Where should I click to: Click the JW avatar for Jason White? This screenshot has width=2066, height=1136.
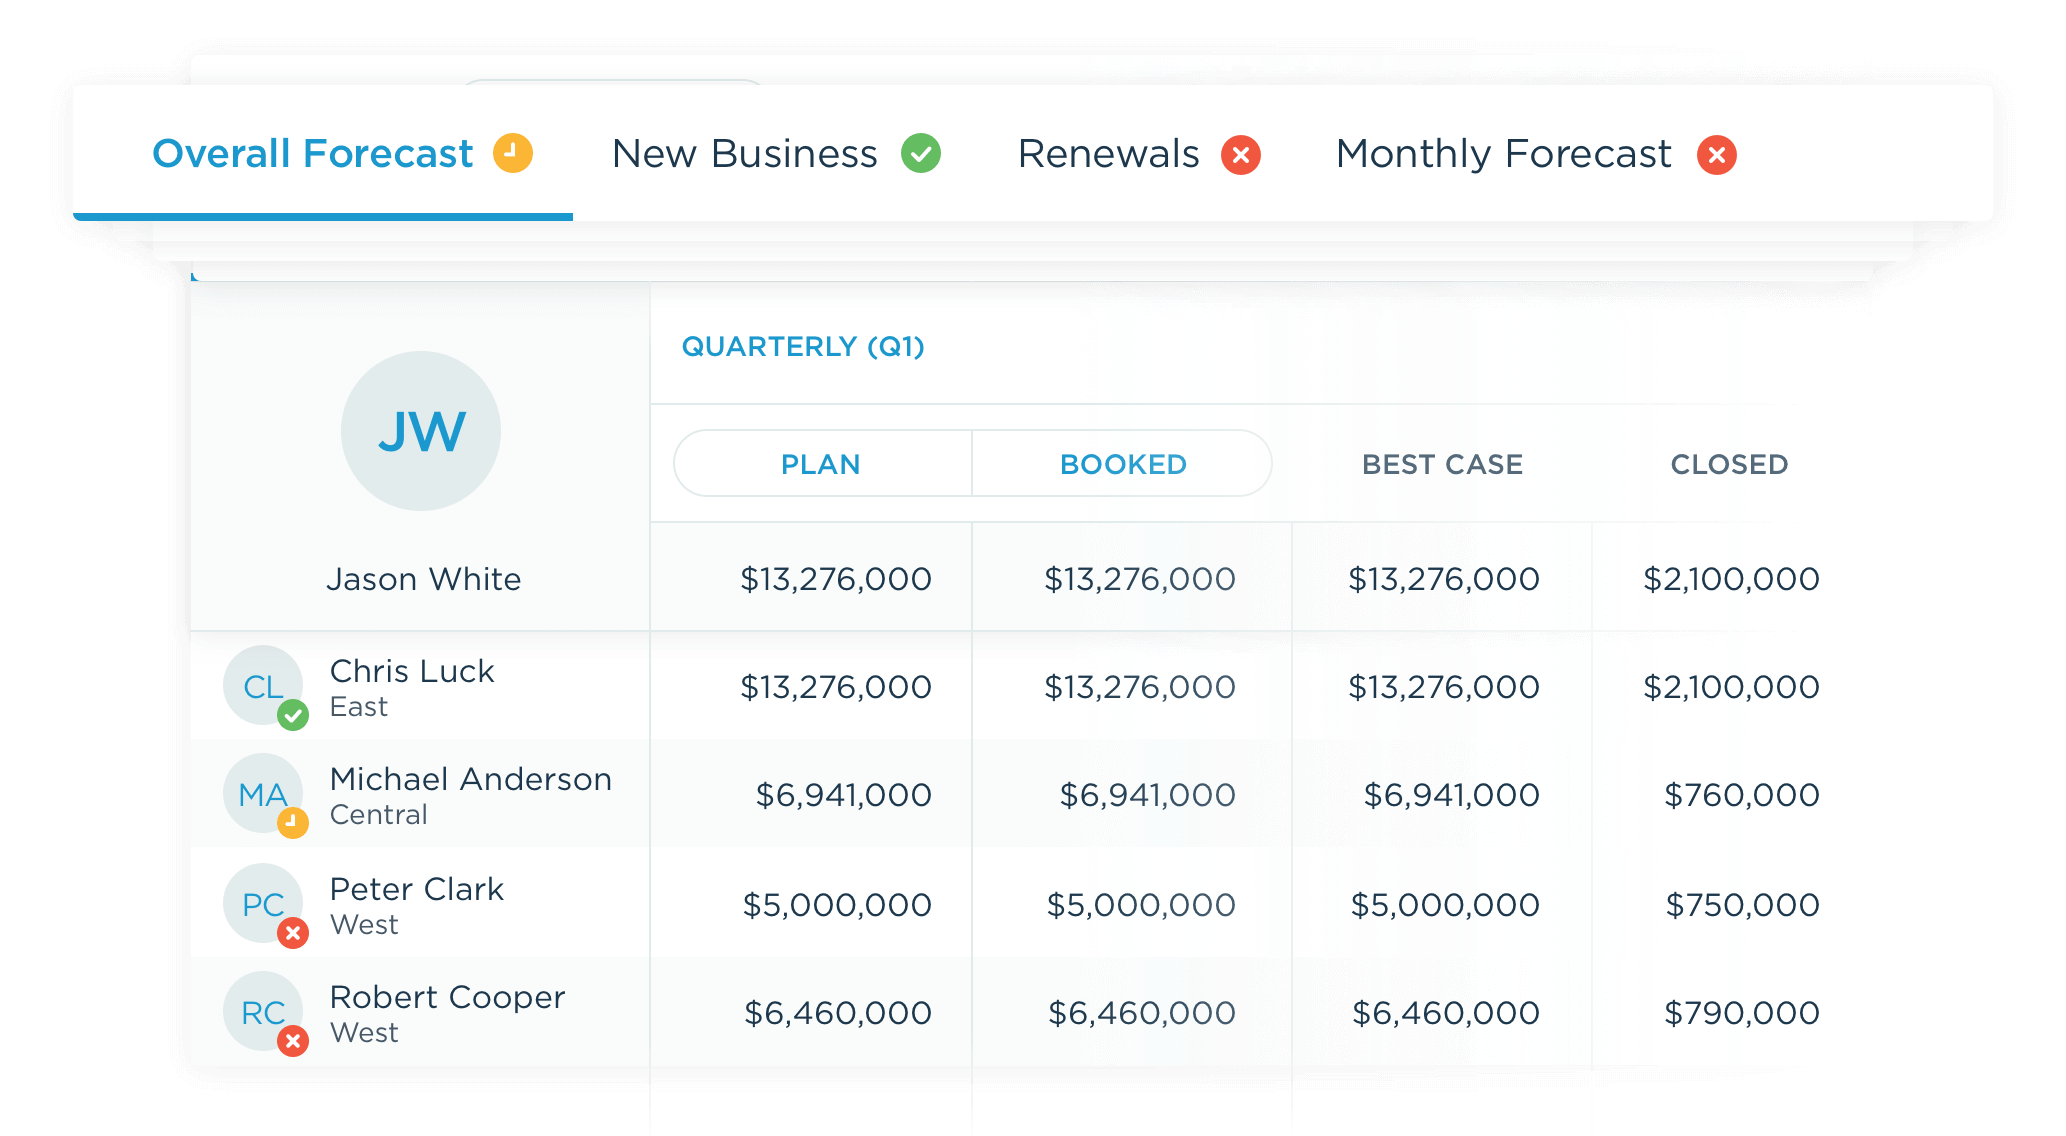coord(420,430)
